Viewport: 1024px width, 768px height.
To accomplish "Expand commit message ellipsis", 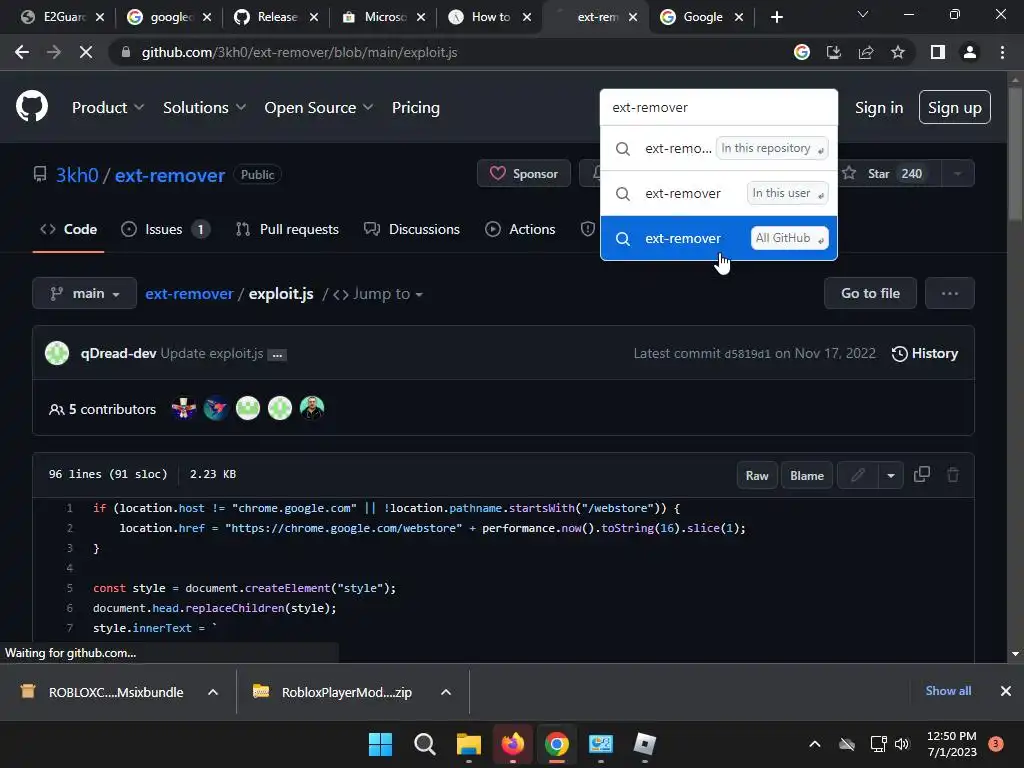I will coord(278,355).
